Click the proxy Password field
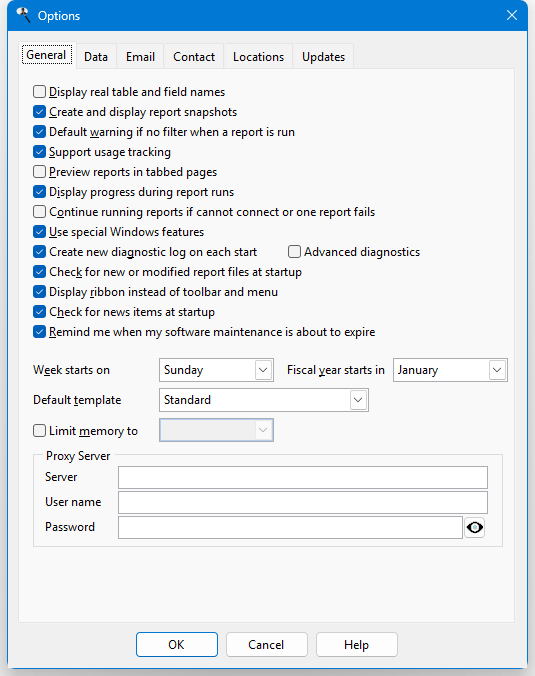The image size is (535, 676). [x=291, y=527]
